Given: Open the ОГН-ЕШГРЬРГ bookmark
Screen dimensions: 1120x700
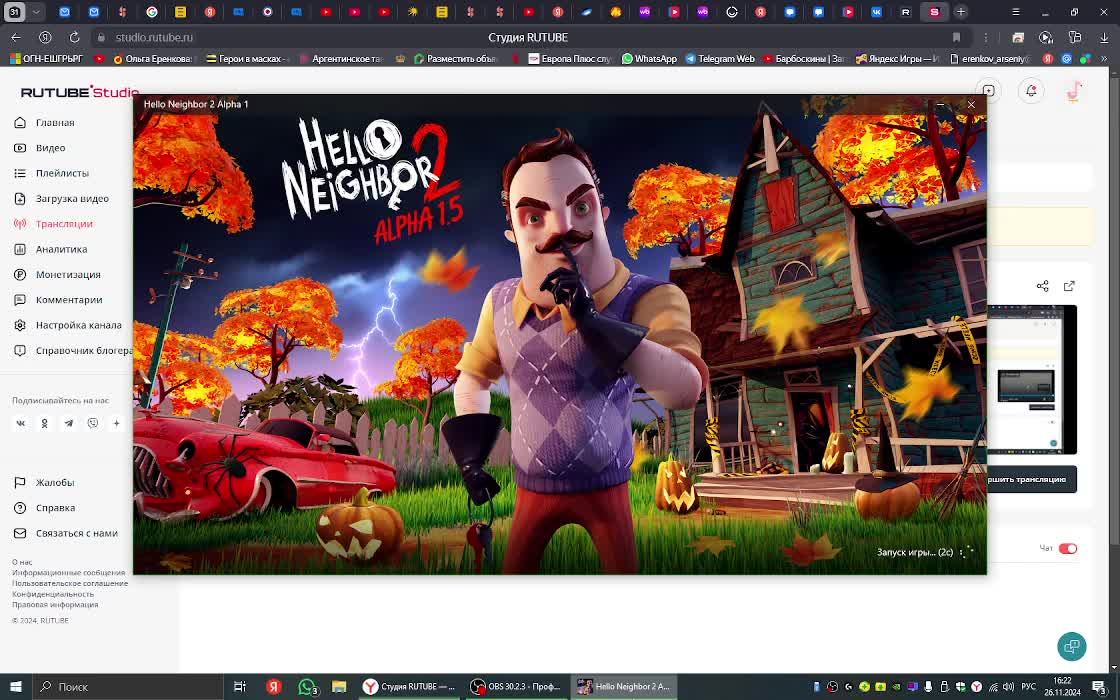Looking at the screenshot, I should [x=46, y=59].
